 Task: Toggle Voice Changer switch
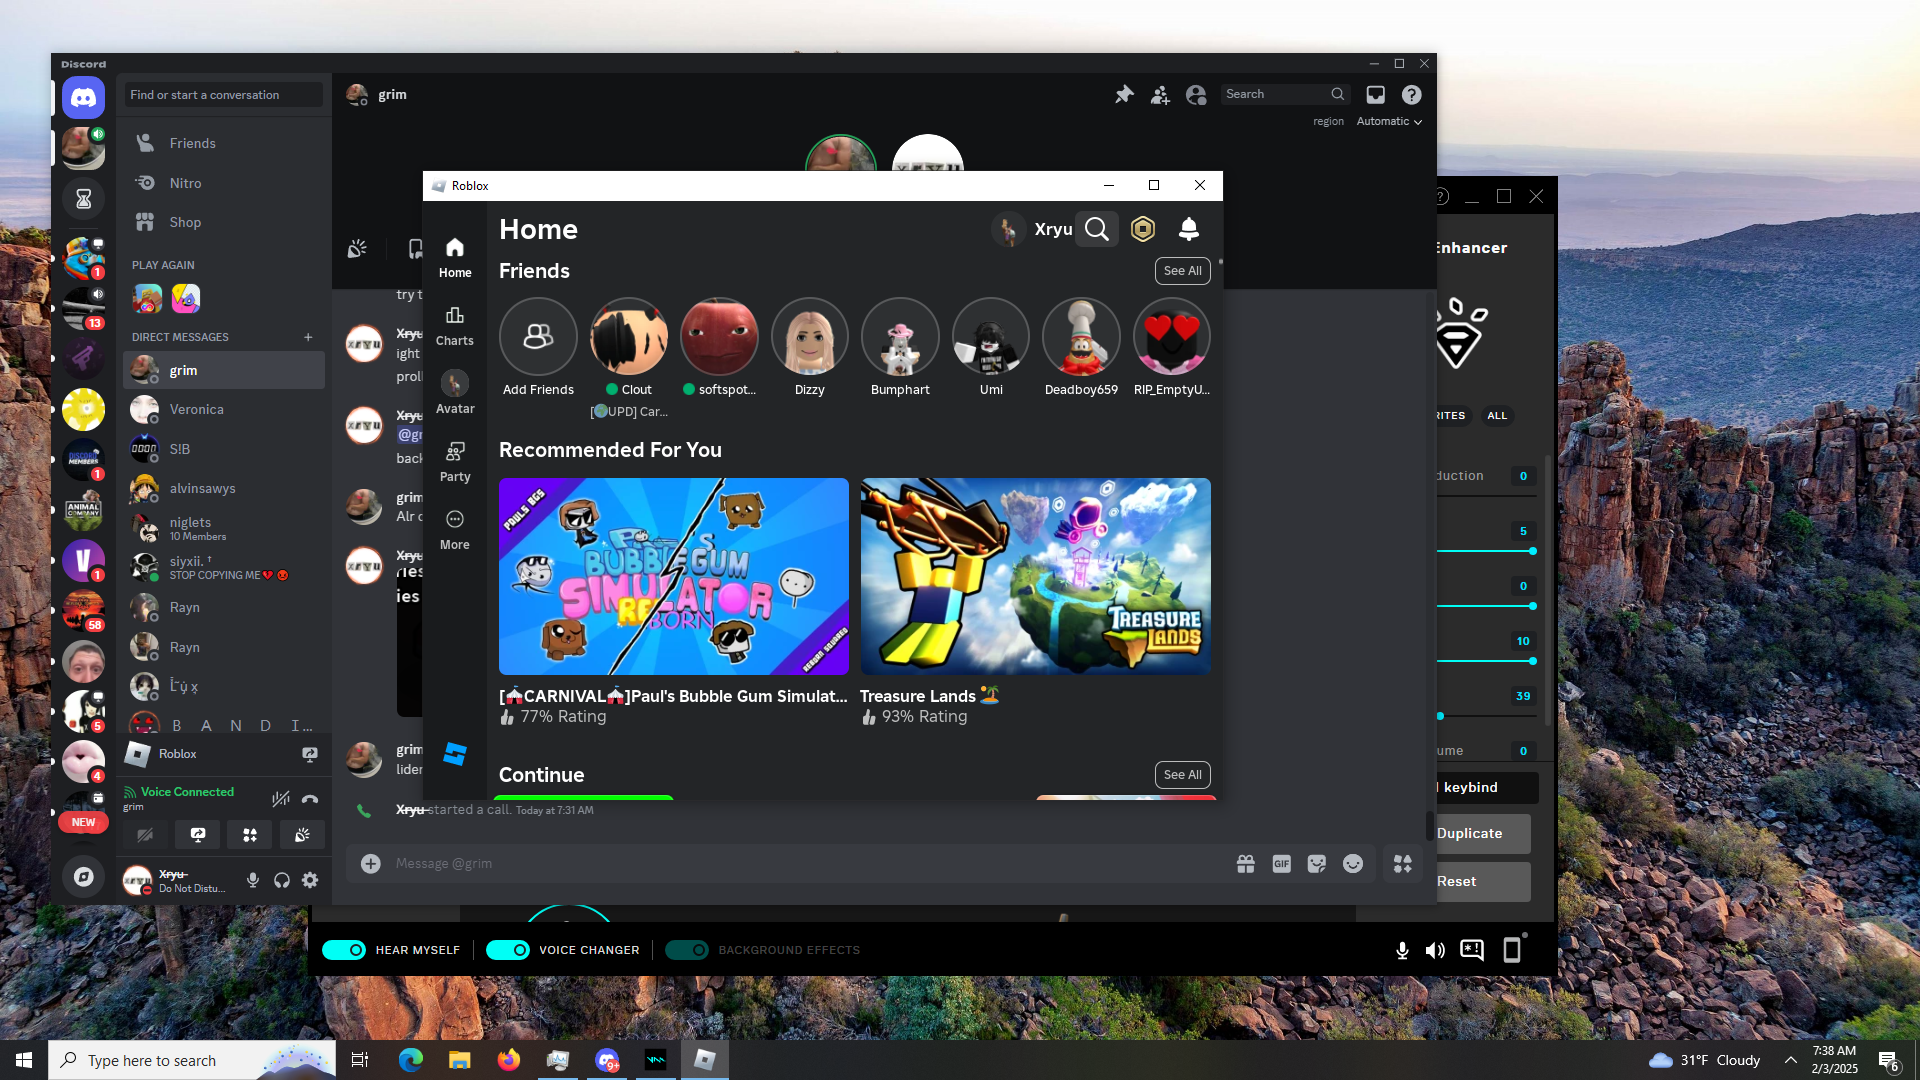pos(508,950)
